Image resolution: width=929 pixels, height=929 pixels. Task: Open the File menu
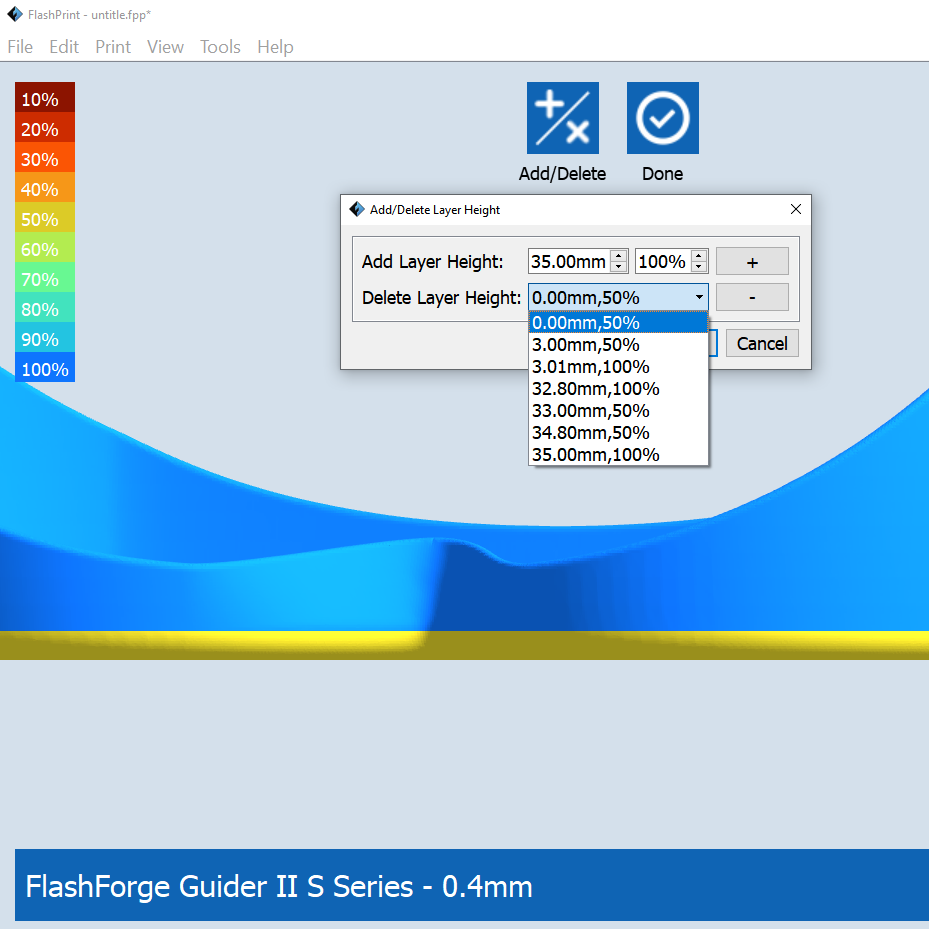pyautogui.click(x=20, y=47)
